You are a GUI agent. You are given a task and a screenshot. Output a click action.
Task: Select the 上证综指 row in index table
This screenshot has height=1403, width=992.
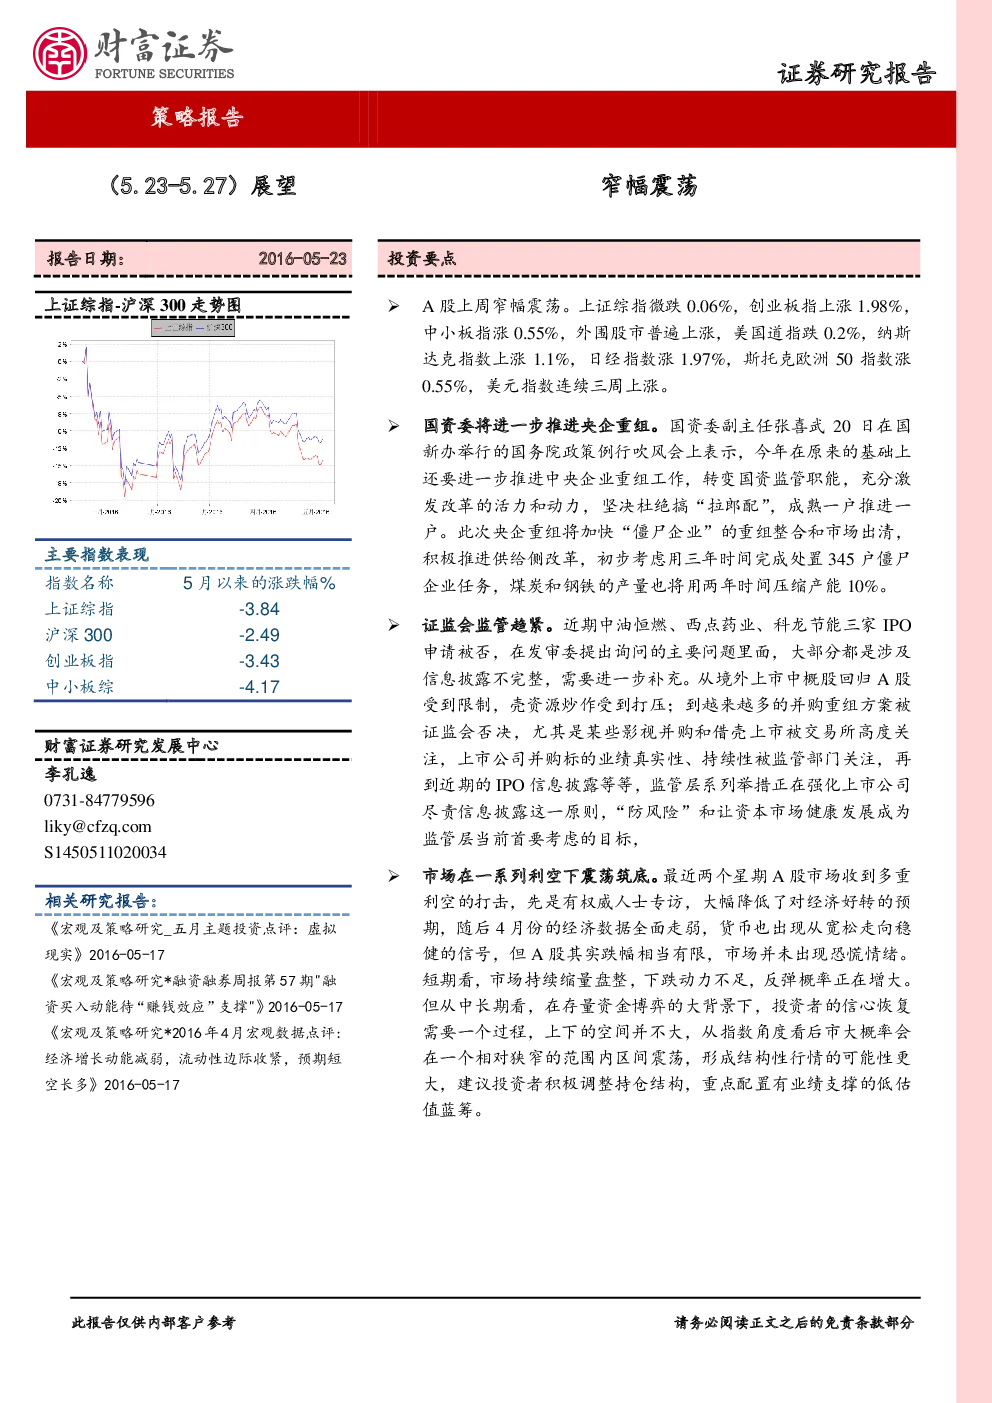[193, 609]
